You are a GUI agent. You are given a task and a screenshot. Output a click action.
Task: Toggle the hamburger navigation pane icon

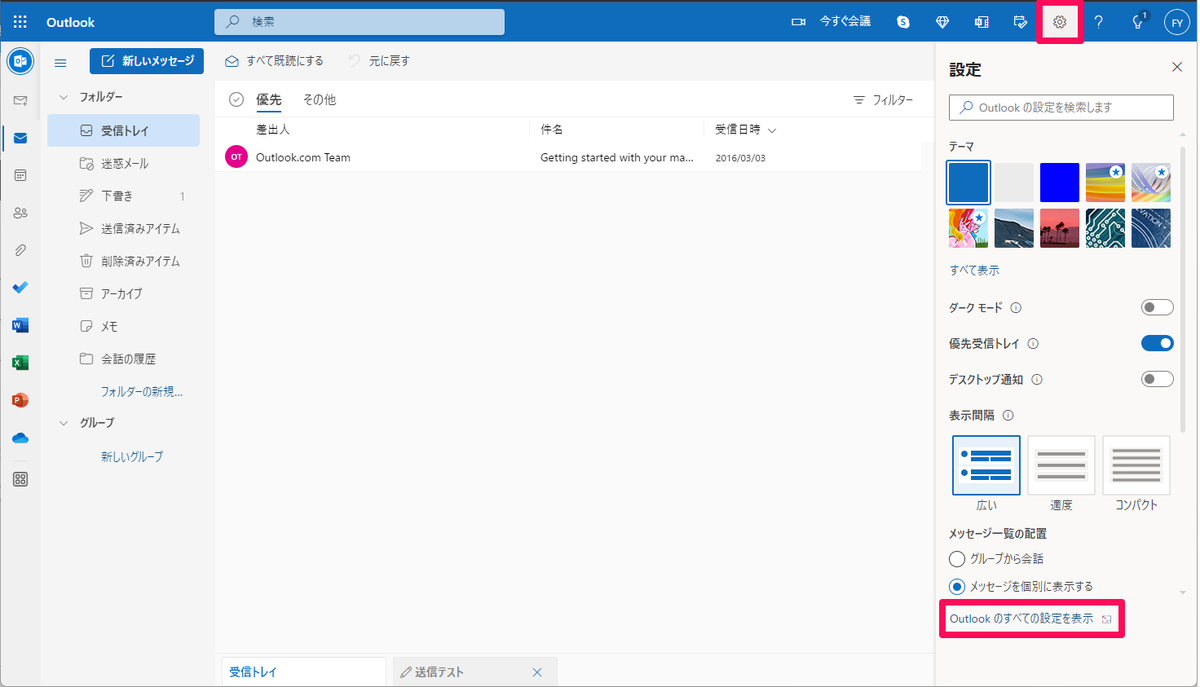coord(60,62)
